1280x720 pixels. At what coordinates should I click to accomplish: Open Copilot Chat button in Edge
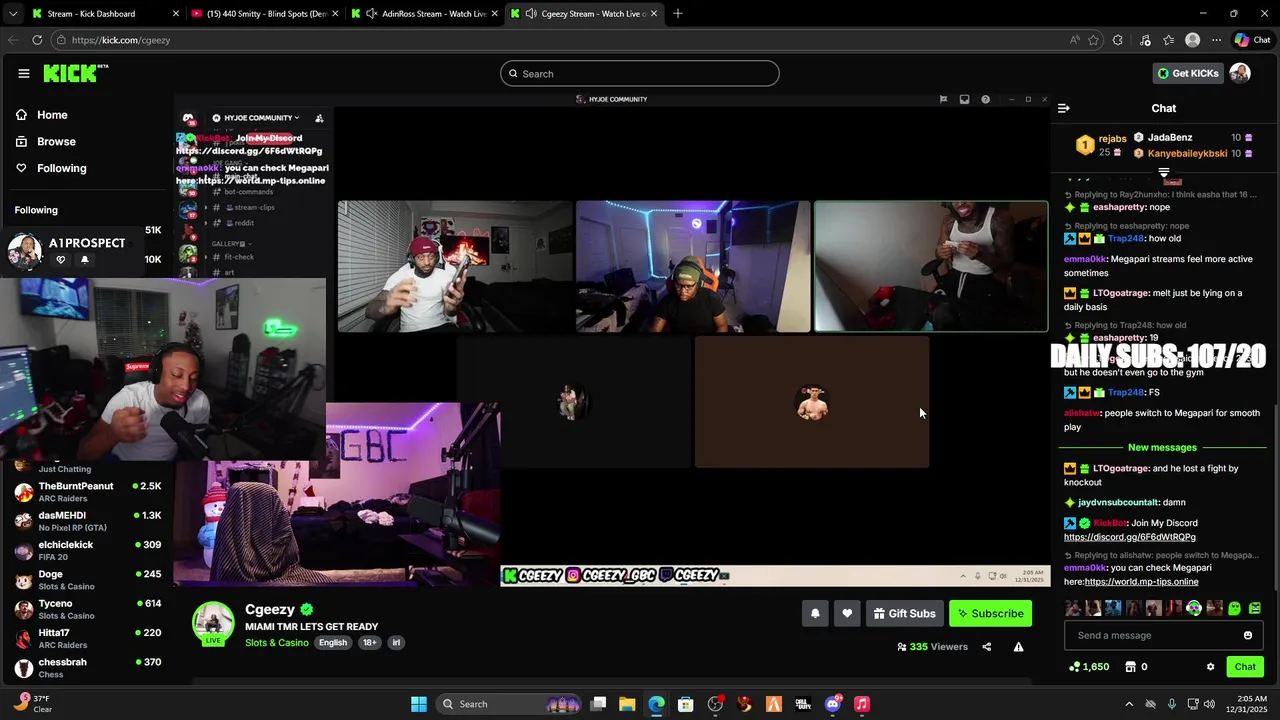[1252, 40]
